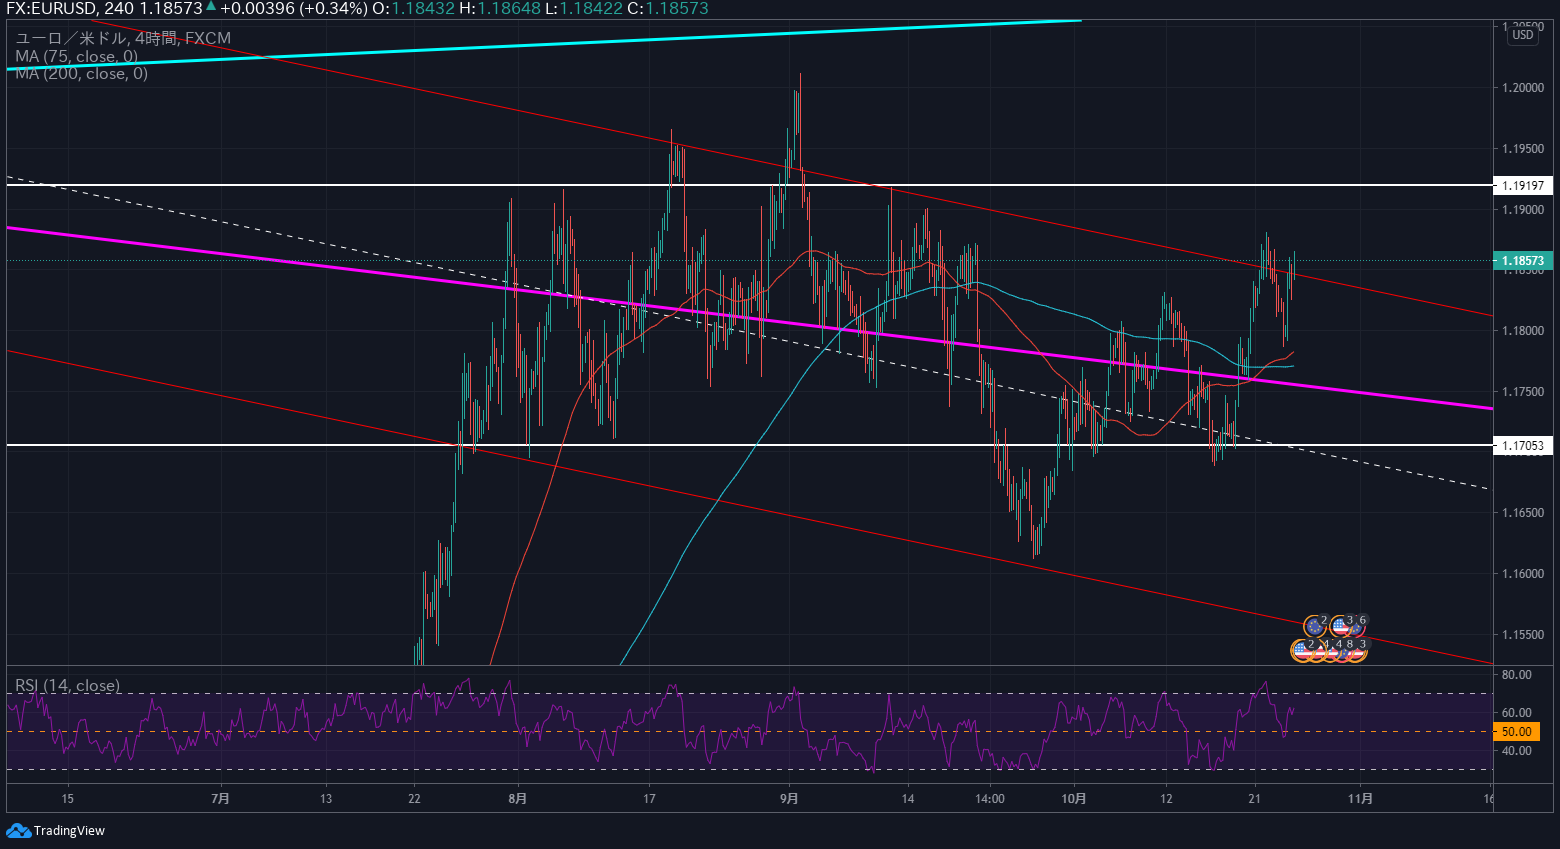Click the FX:EURUSD symbol title
This screenshot has width=1560, height=849.
pos(51,8)
